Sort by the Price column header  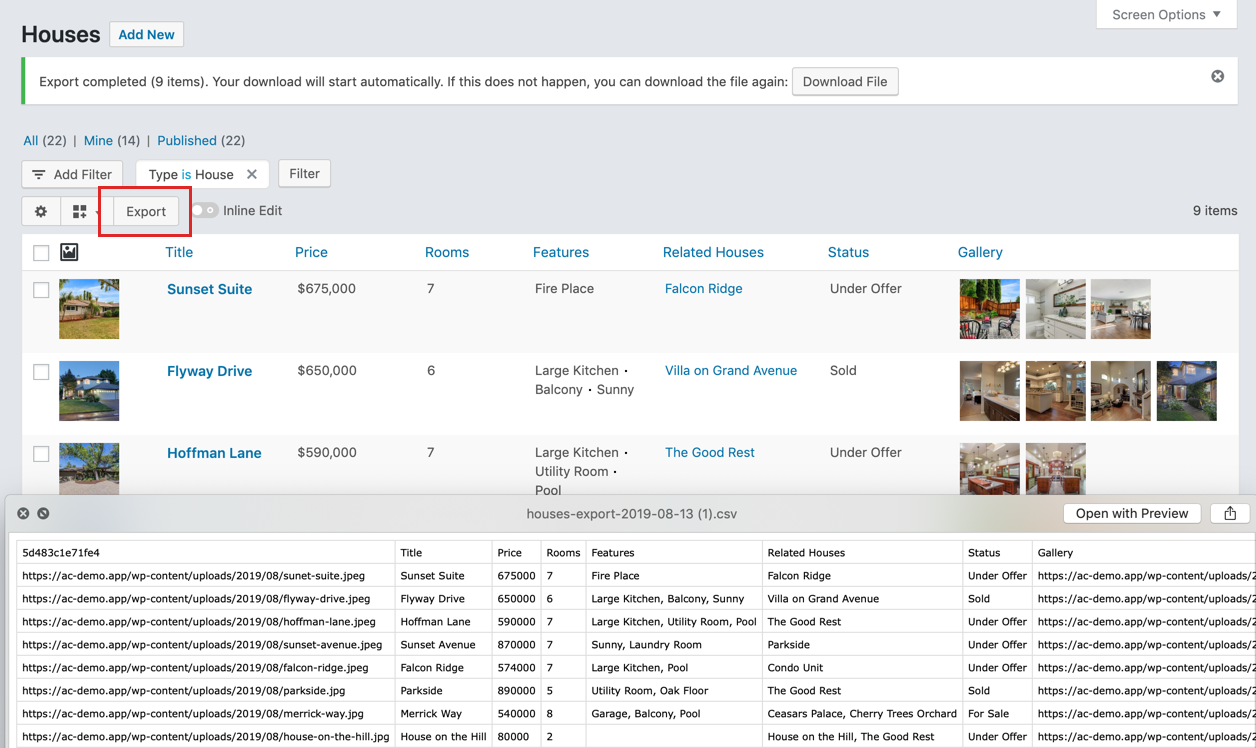[311, 252]
